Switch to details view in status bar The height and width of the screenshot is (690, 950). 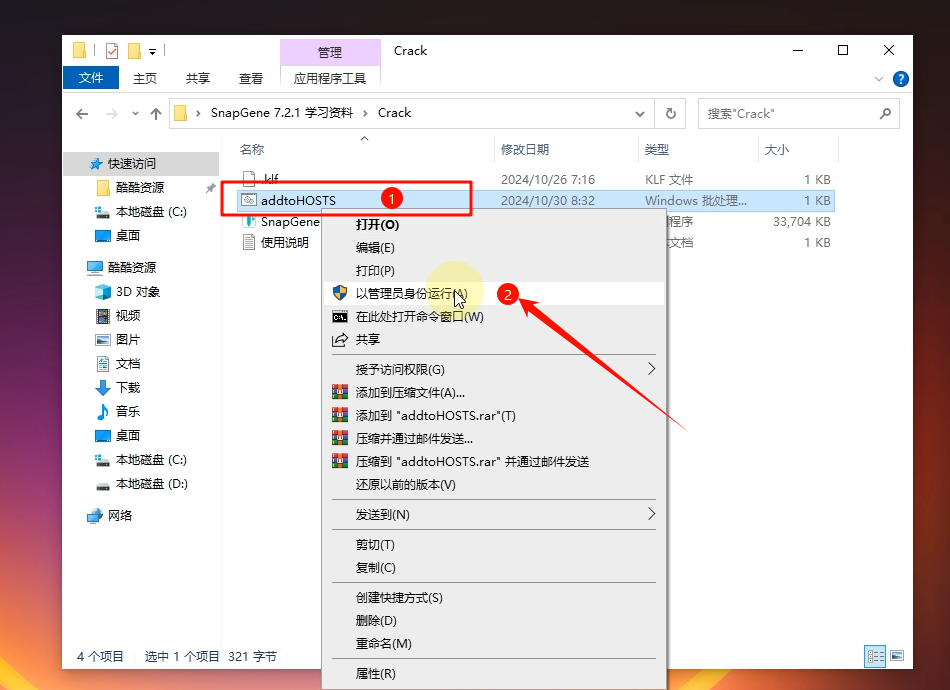pos(876,657)
